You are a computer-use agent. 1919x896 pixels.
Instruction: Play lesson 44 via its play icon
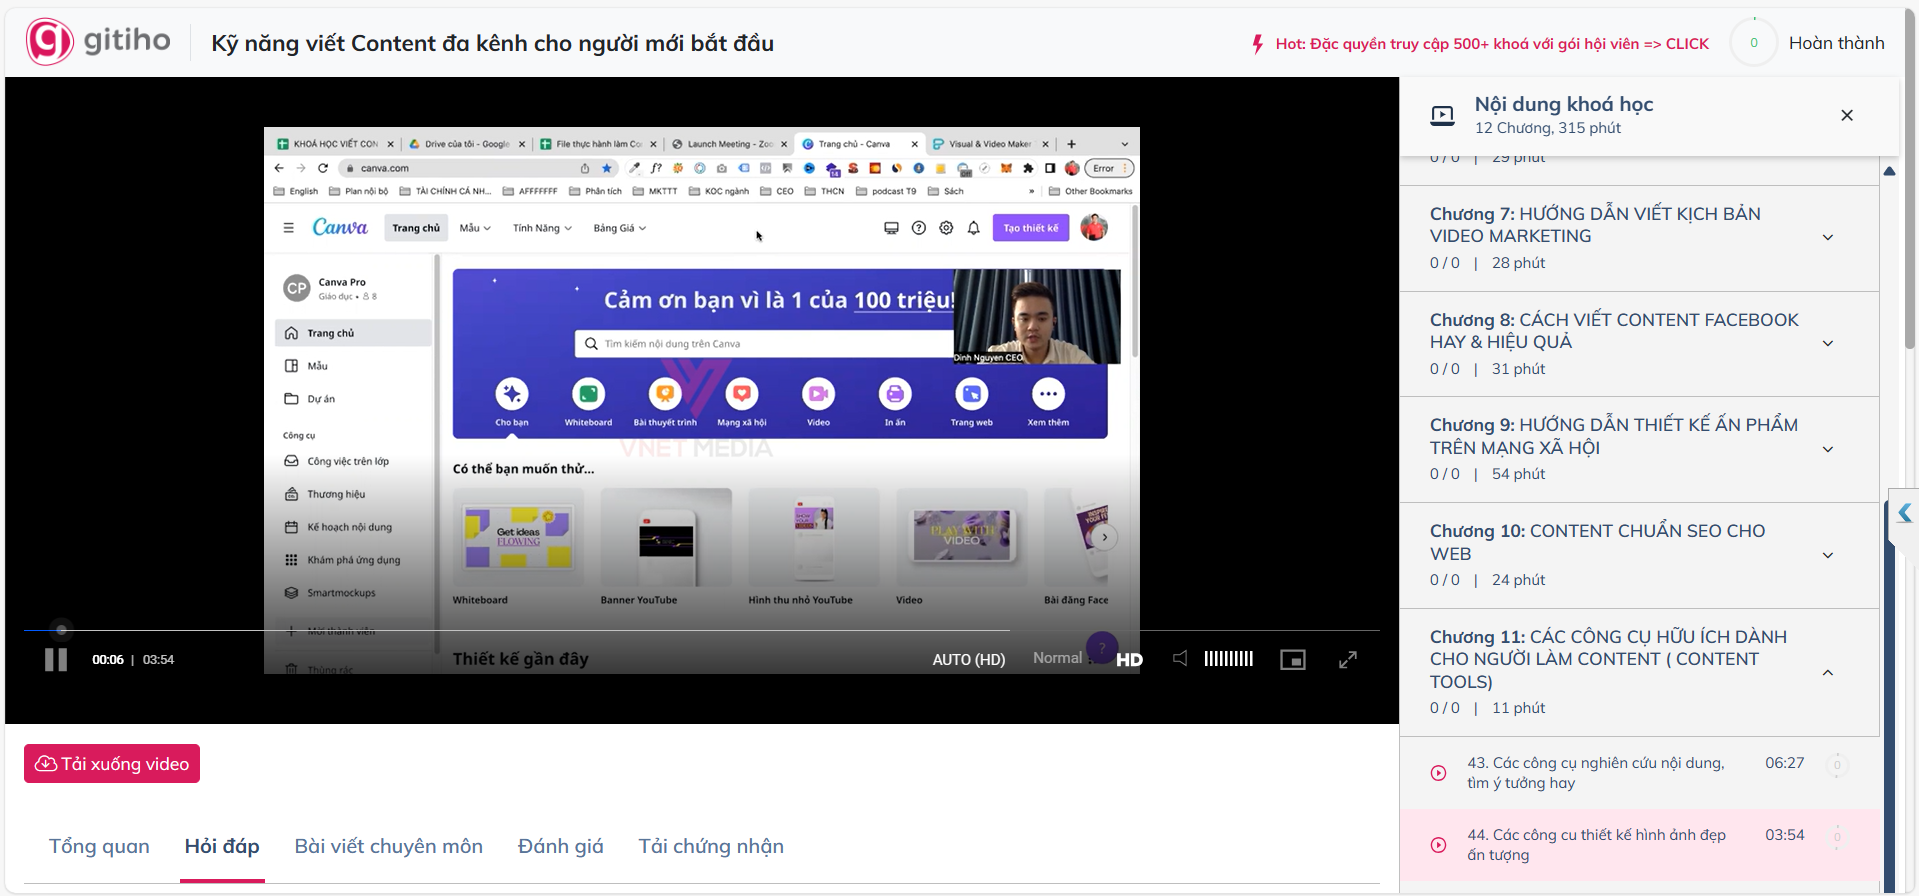[1438, 845]
